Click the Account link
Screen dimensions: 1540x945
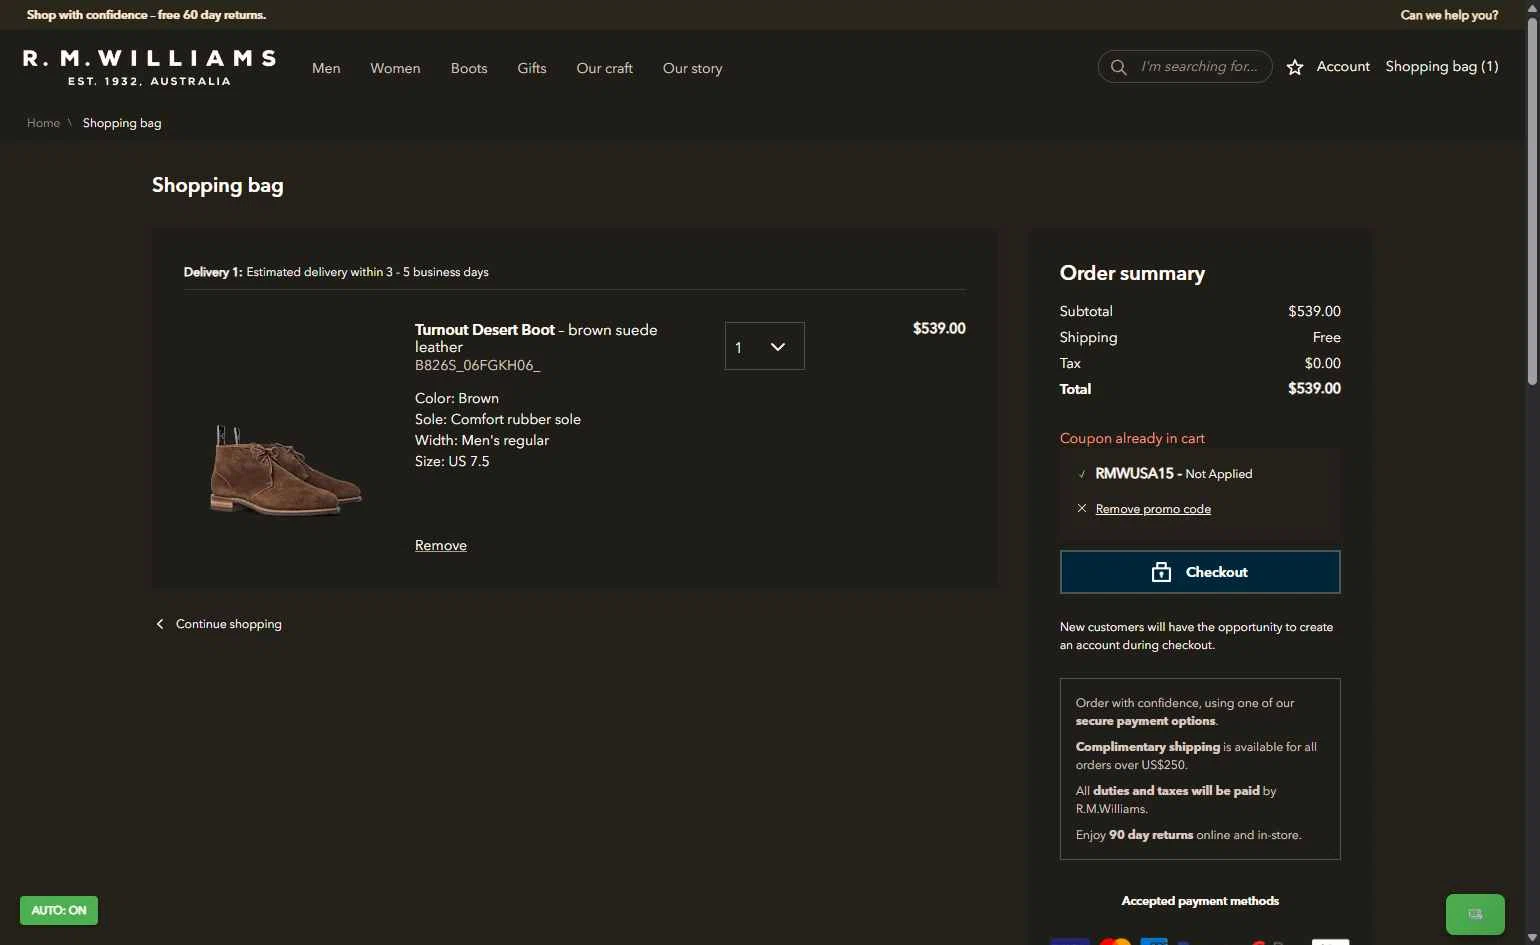(1343, 66)
